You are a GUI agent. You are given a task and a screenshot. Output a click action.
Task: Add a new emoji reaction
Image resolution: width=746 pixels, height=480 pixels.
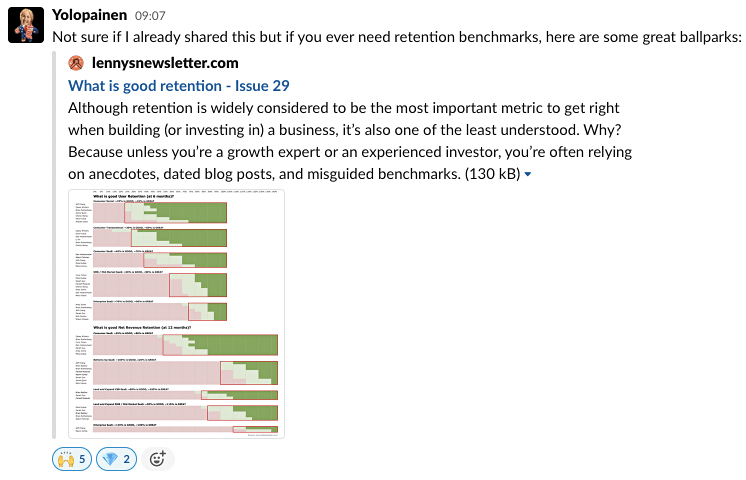[x=157, y=459]
